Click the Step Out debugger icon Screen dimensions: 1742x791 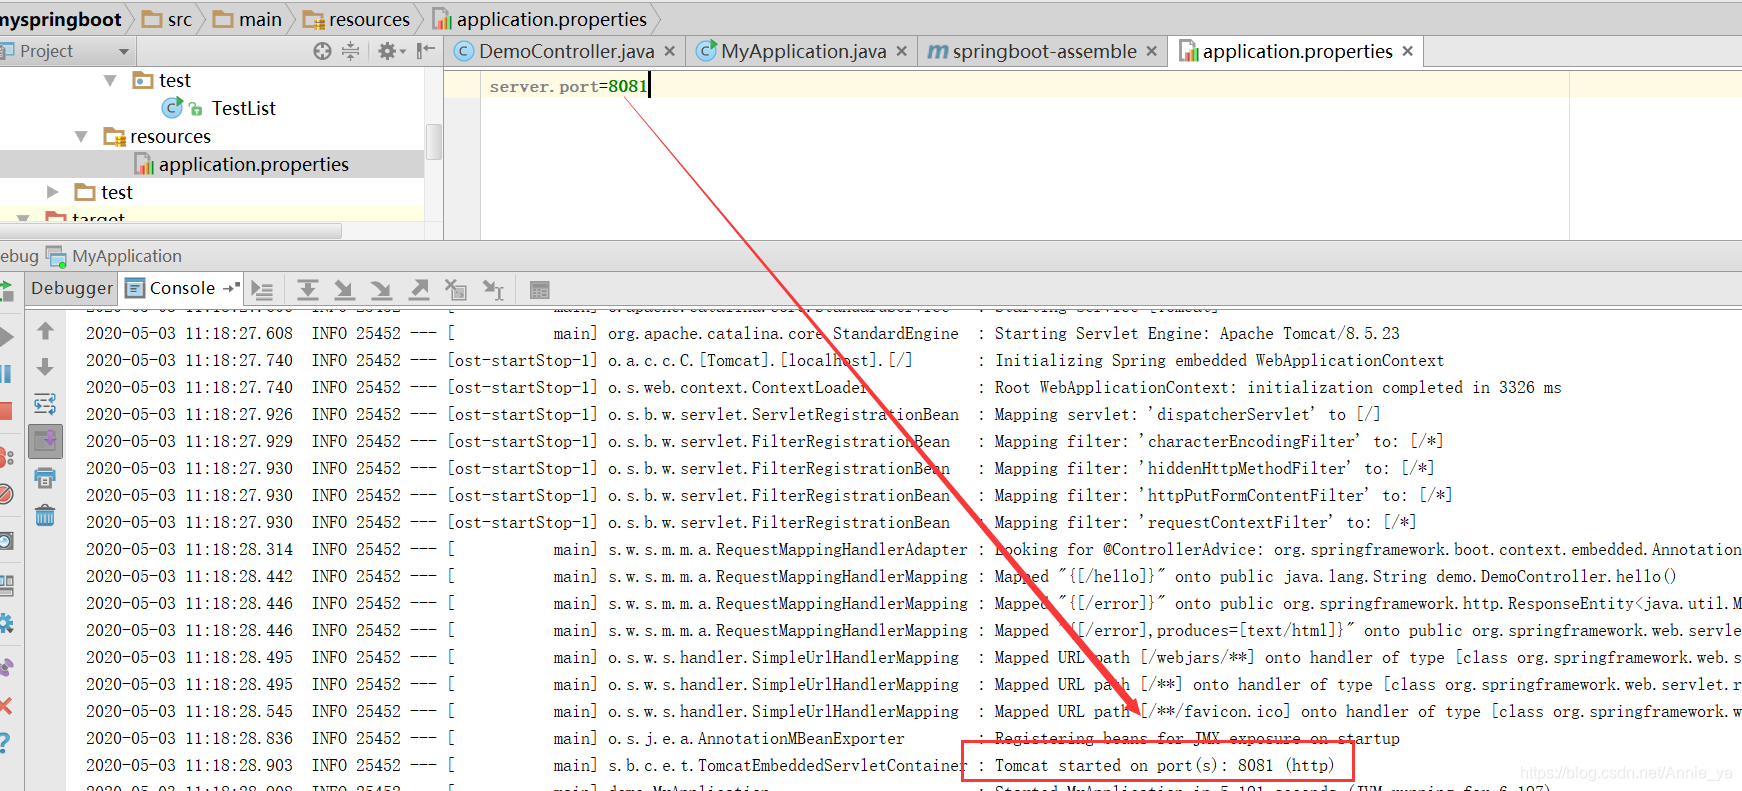[419, 290]
